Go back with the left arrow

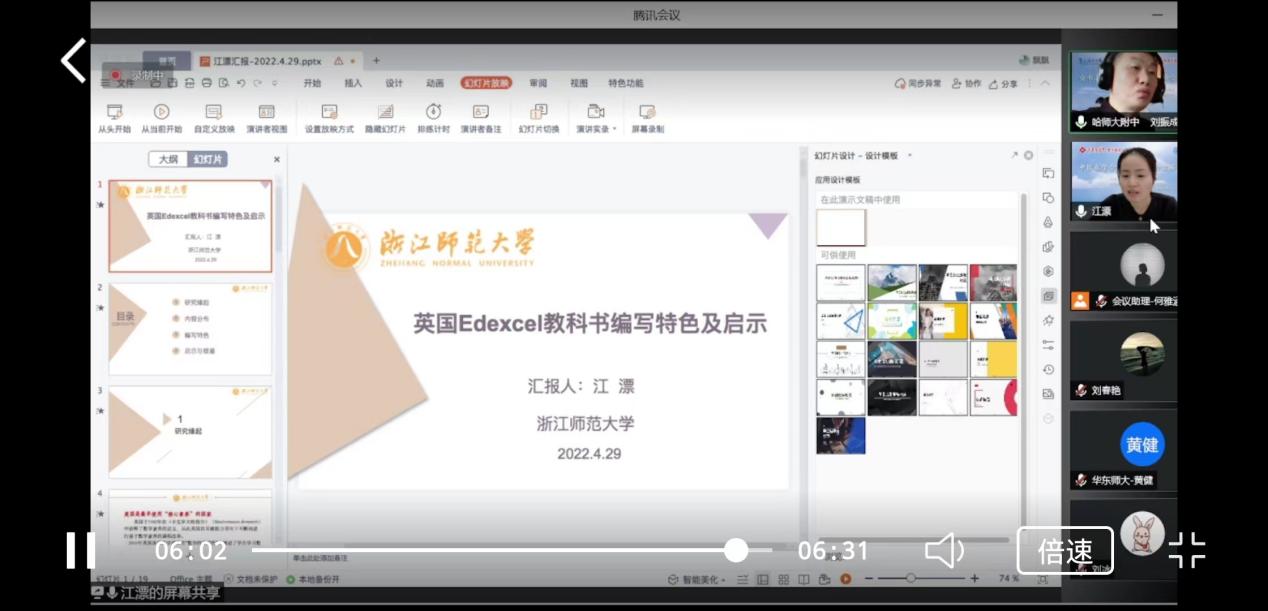[x=73, y=61]
